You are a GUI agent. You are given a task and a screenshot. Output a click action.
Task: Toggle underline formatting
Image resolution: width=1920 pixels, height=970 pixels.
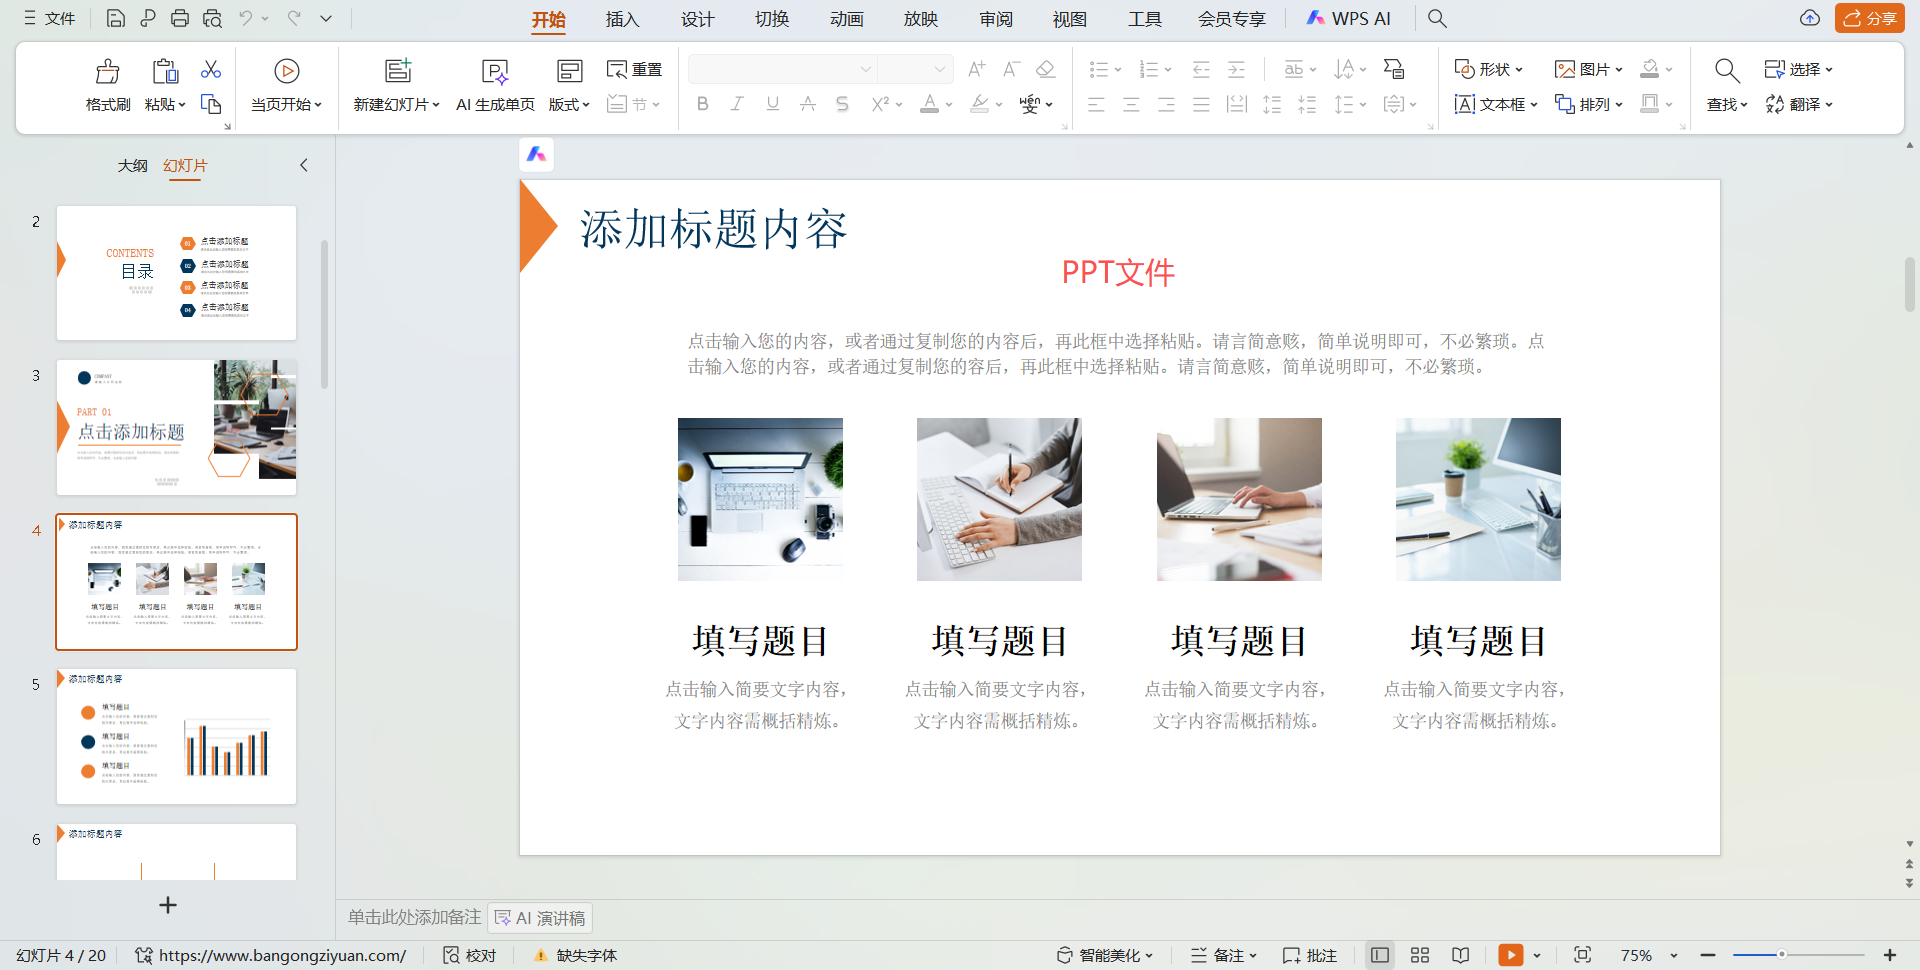point(771,103)
